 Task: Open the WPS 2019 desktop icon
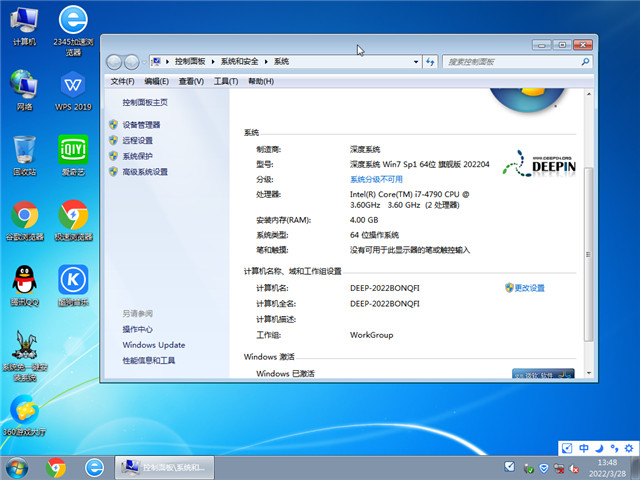[73, 87]
